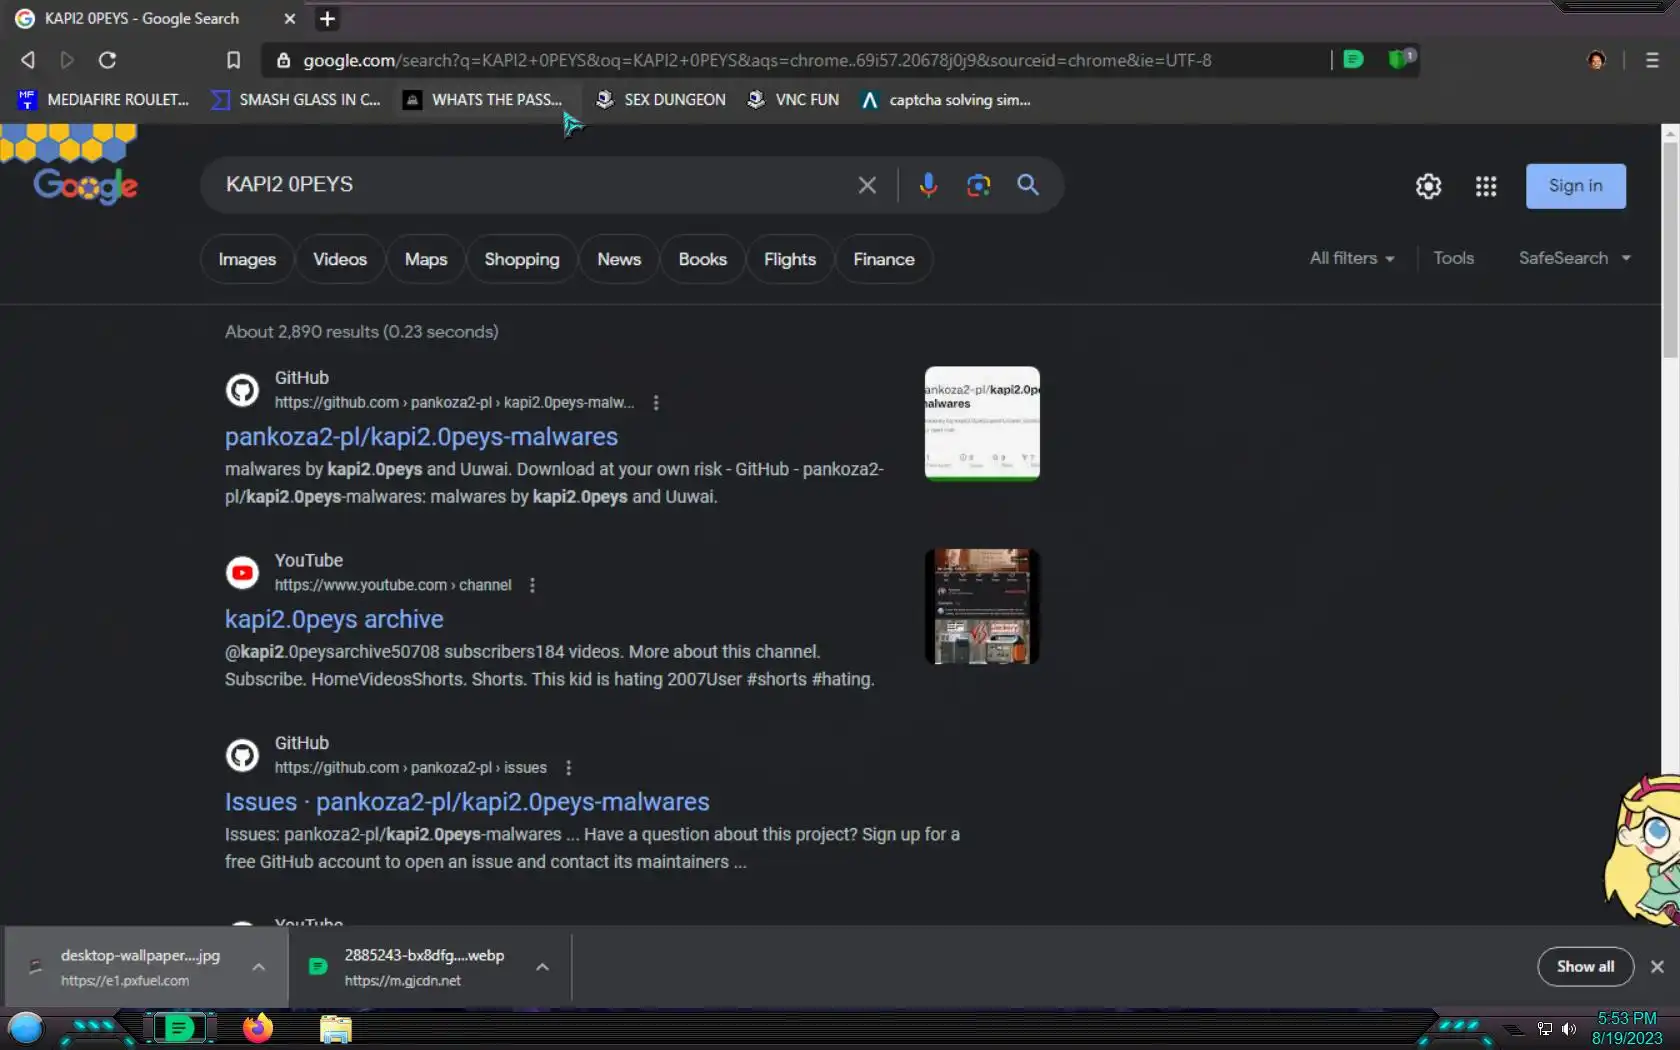Switch to the Videos results tab
This screenshot has height=1050, width=1680.
click(340, 260)
